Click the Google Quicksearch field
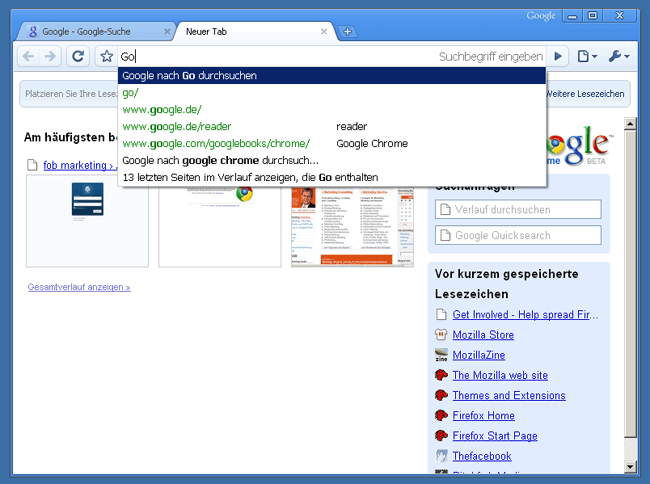Image resolution: width=650 pixels, height=484 pixels. pos(518,235)
